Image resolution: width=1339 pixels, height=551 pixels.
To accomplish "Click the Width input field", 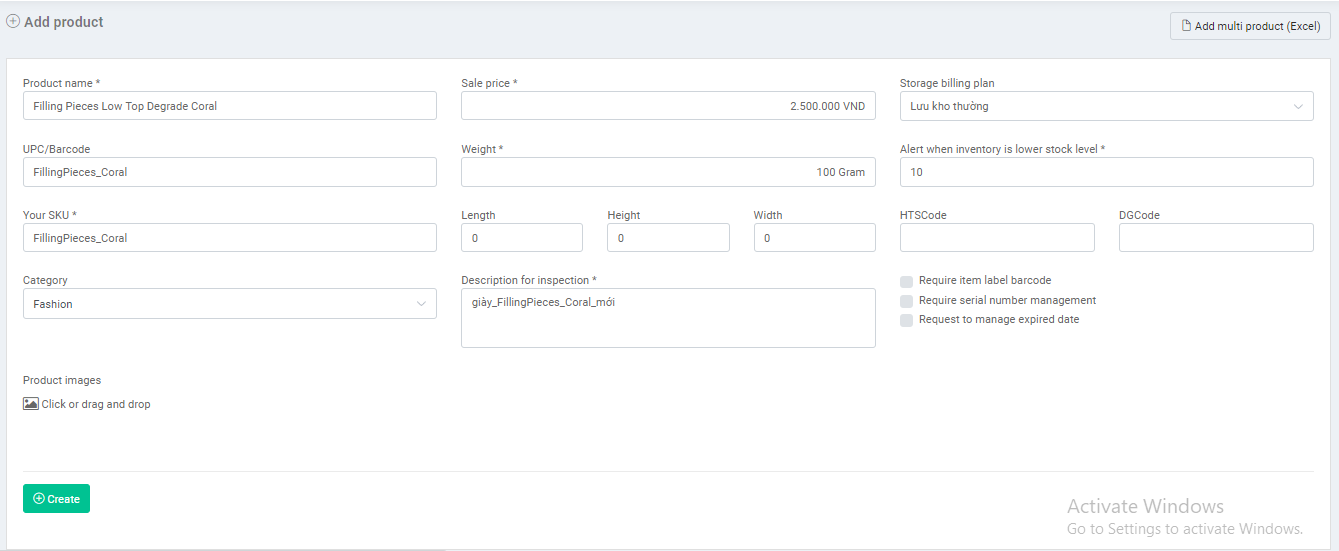I will pos(815,238).
